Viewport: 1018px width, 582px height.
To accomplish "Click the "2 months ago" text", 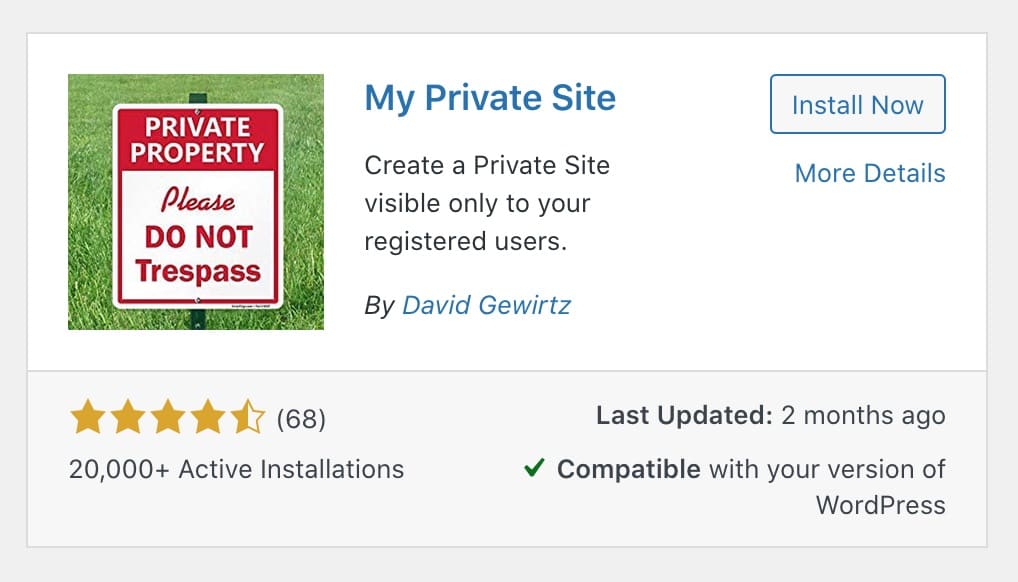I will pyautogui.click(x=863, y=416).
